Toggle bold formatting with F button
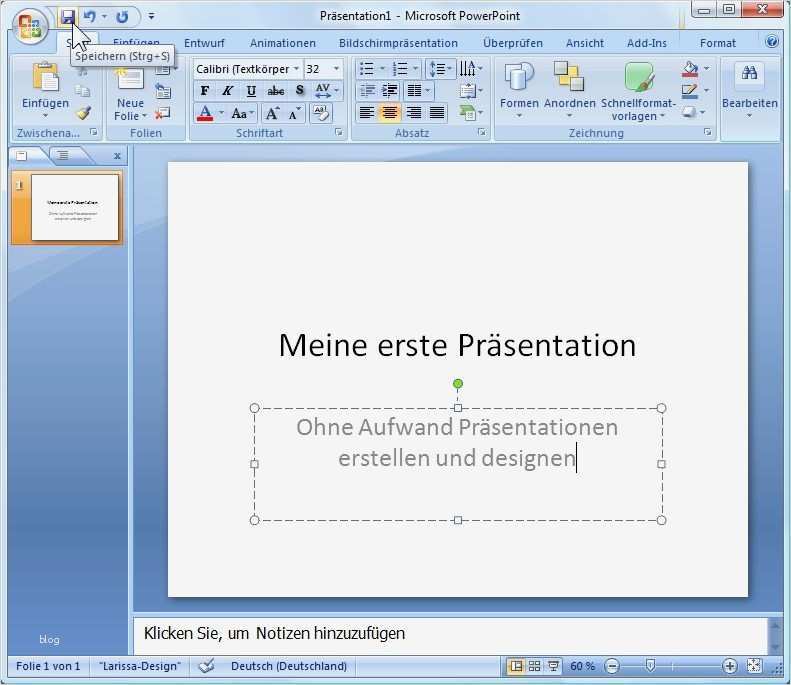The height and width of the screenshot is (685, 791). coord(204,91)
